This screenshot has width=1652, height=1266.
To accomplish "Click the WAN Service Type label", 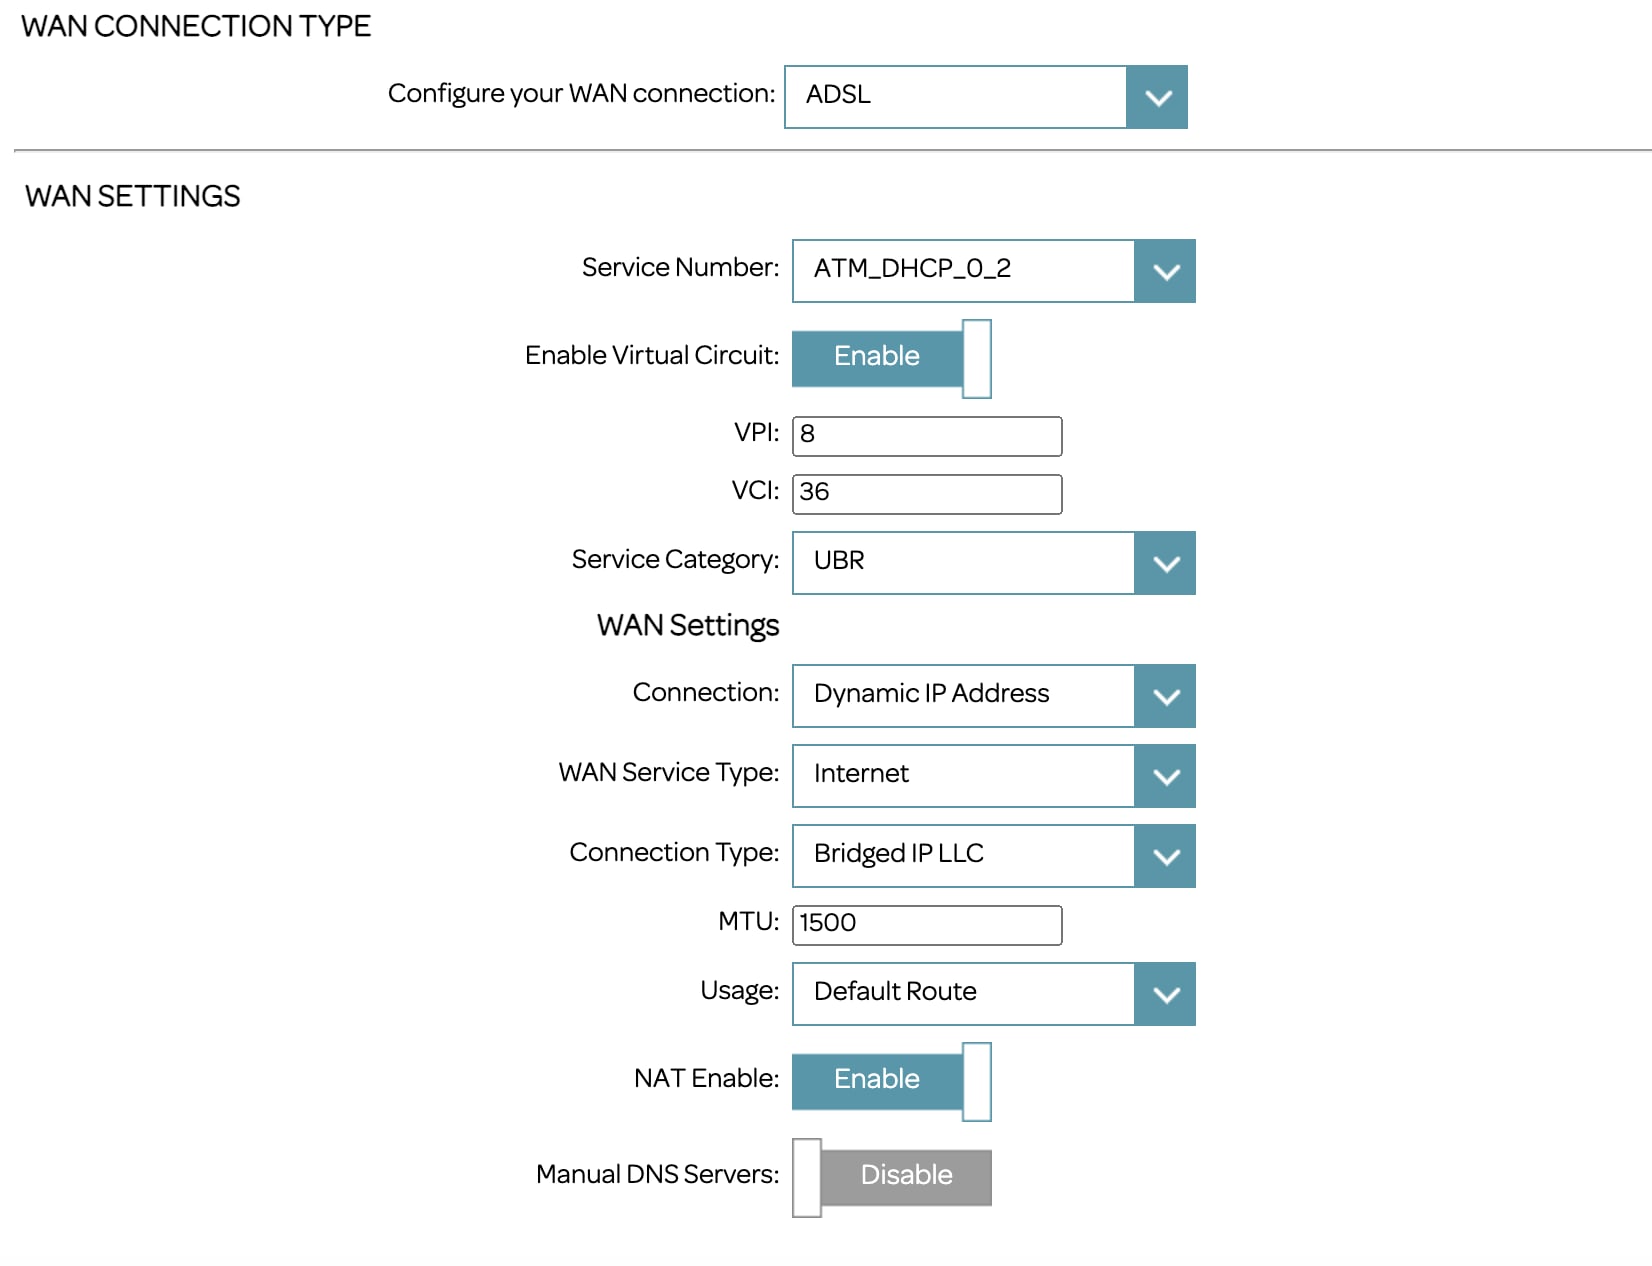I will 669,772.
